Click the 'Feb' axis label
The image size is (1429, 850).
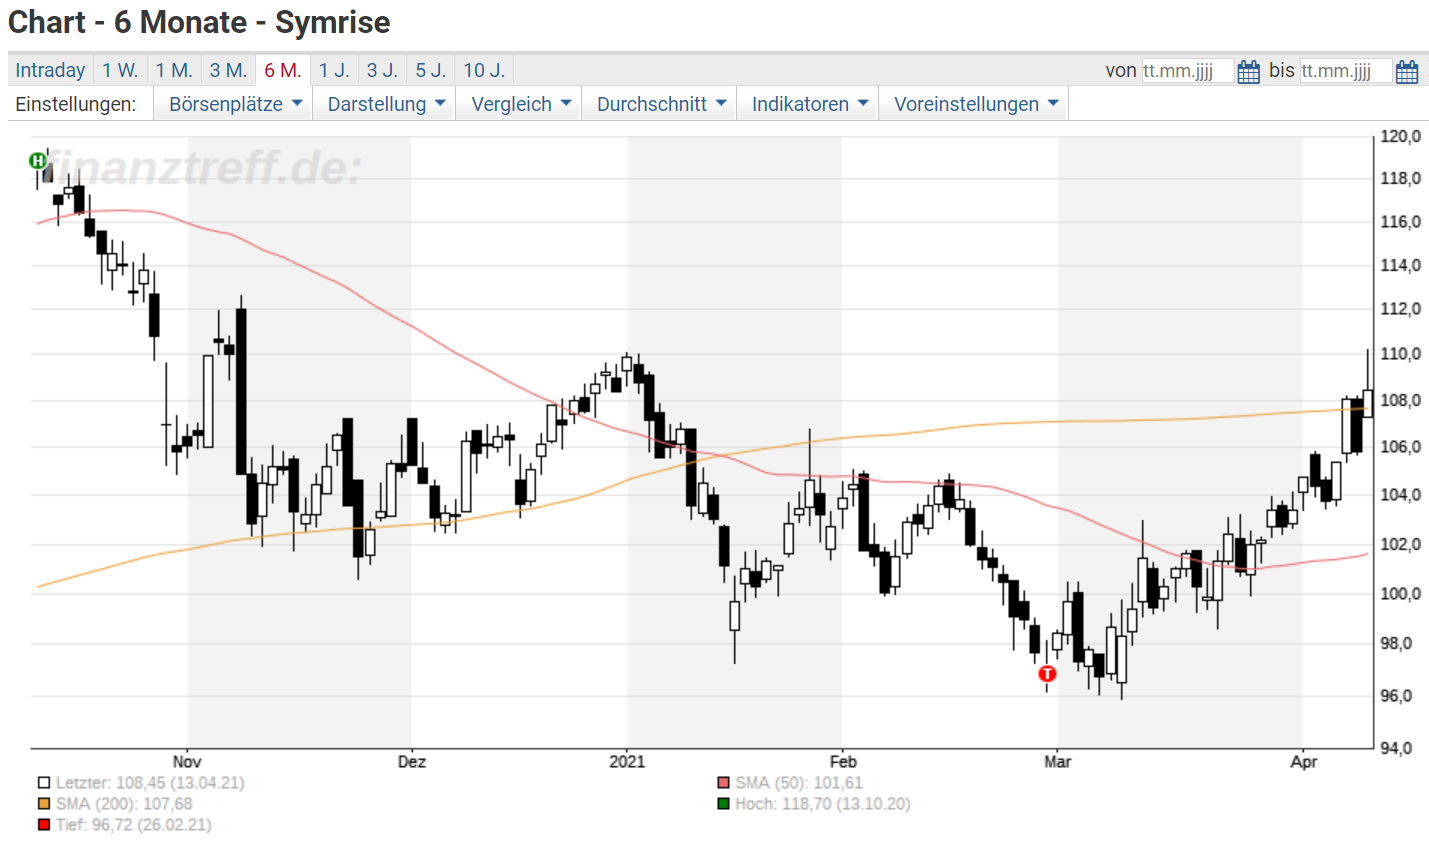[843, 762]
